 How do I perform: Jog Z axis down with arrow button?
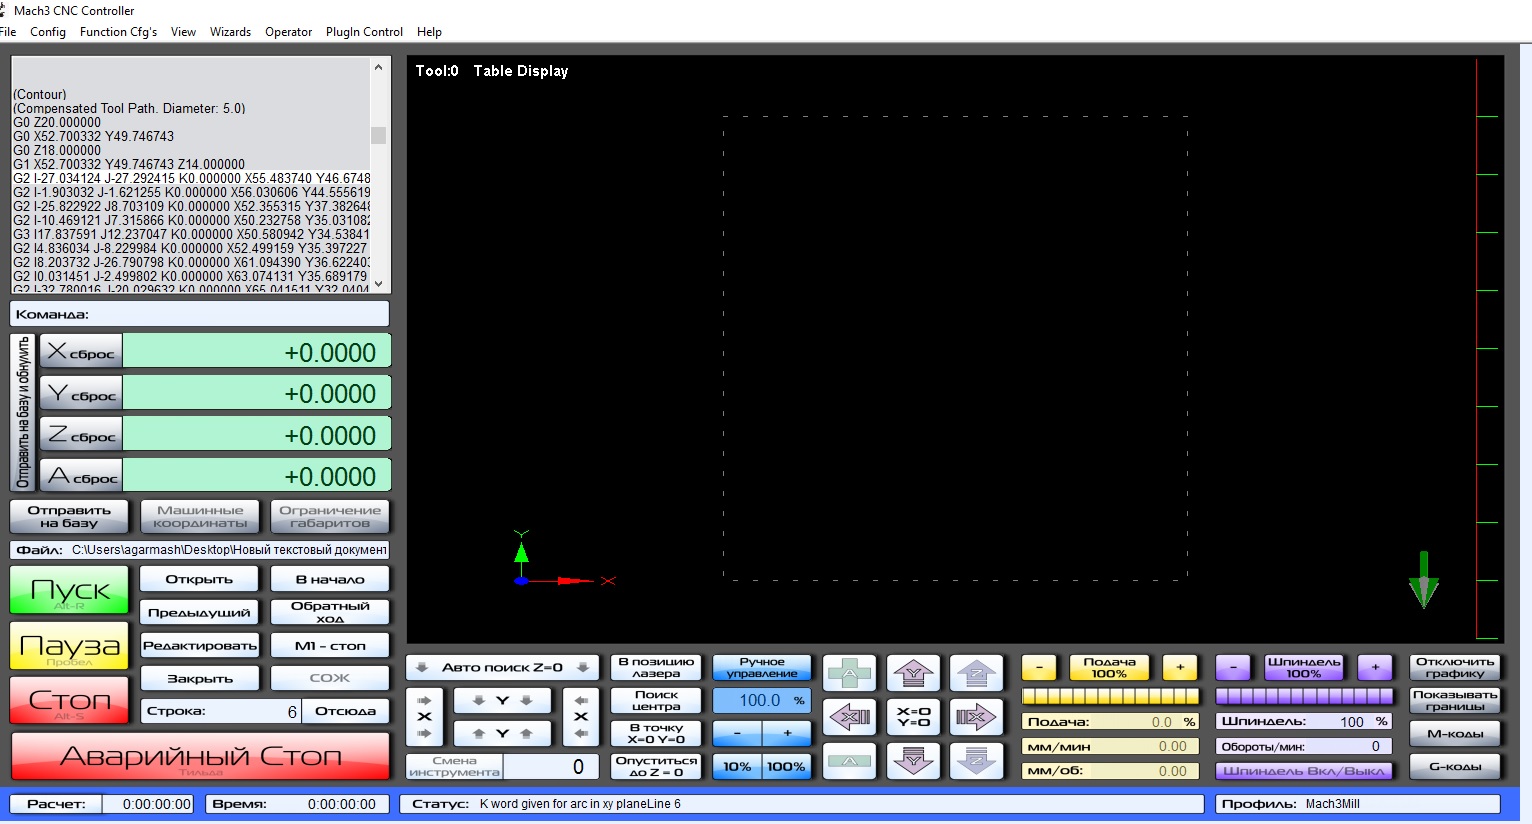click(x=976, y=761)
